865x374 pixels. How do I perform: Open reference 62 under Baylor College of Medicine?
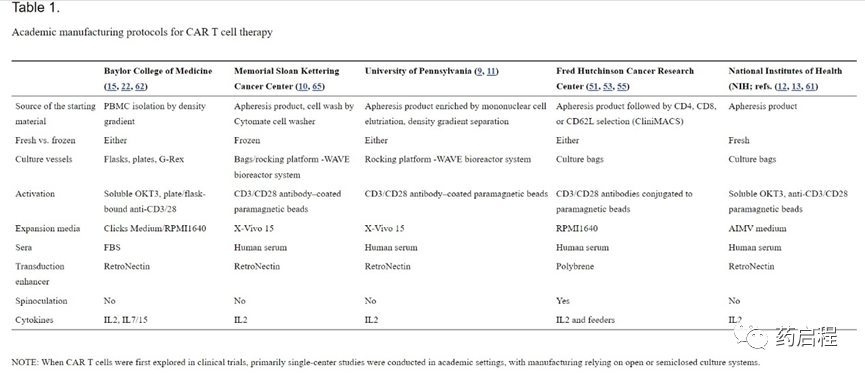(140, 87)
